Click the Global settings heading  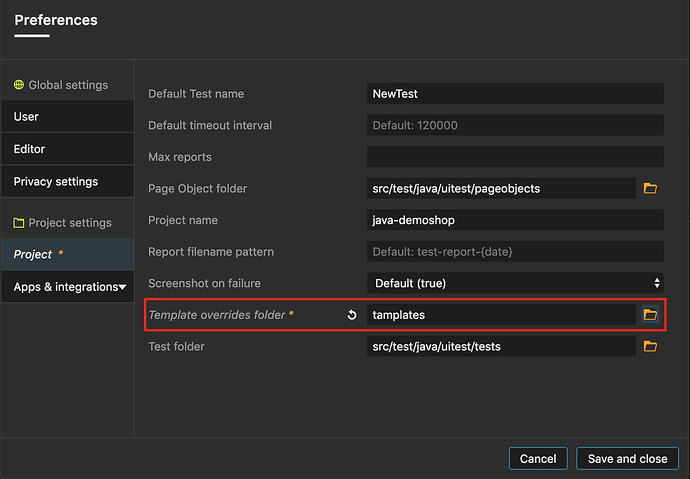(68, 85)
